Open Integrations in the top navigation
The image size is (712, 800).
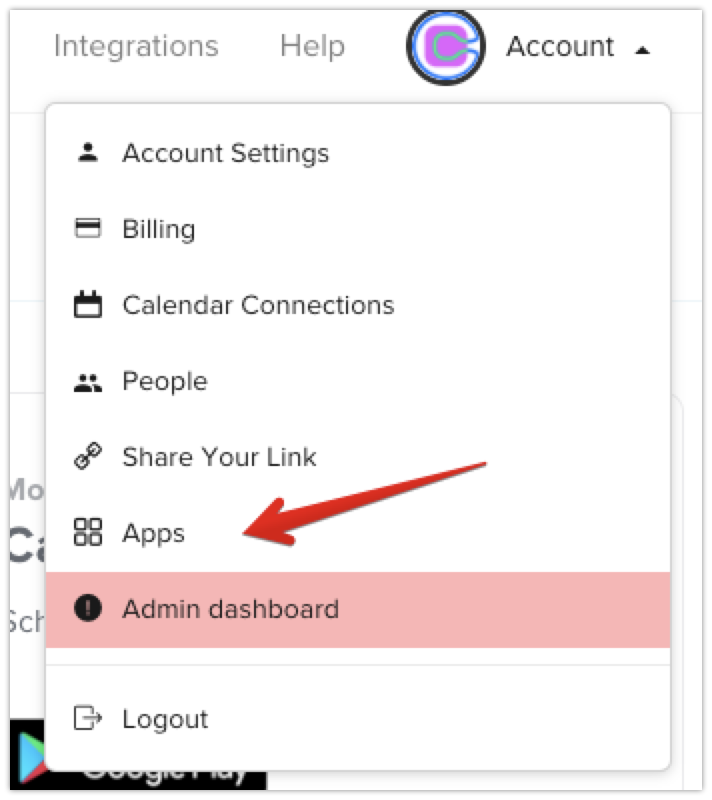136,46
